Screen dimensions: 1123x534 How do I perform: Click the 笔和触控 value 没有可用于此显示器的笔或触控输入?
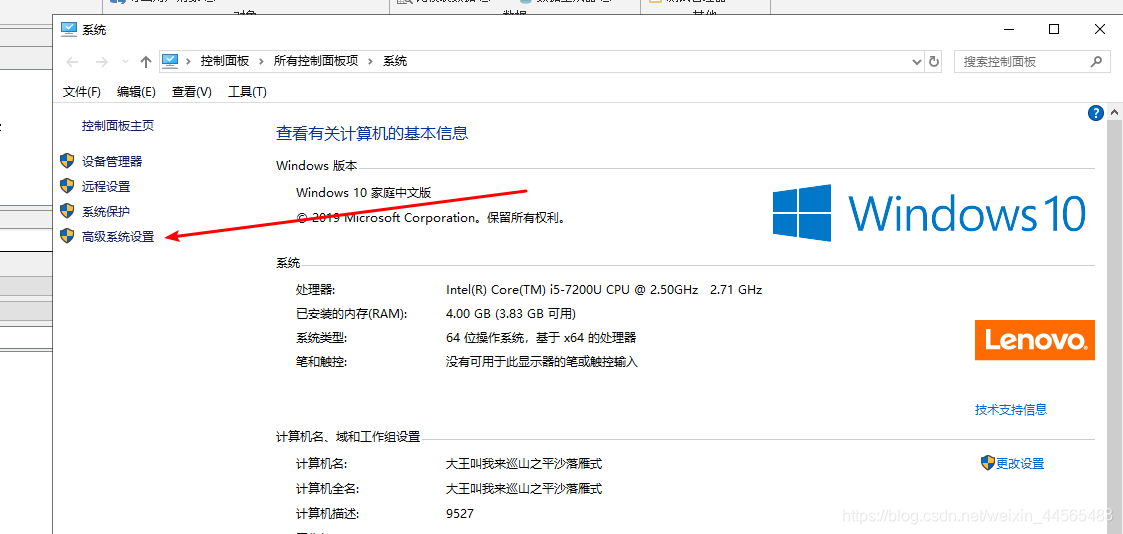[541, 362]
